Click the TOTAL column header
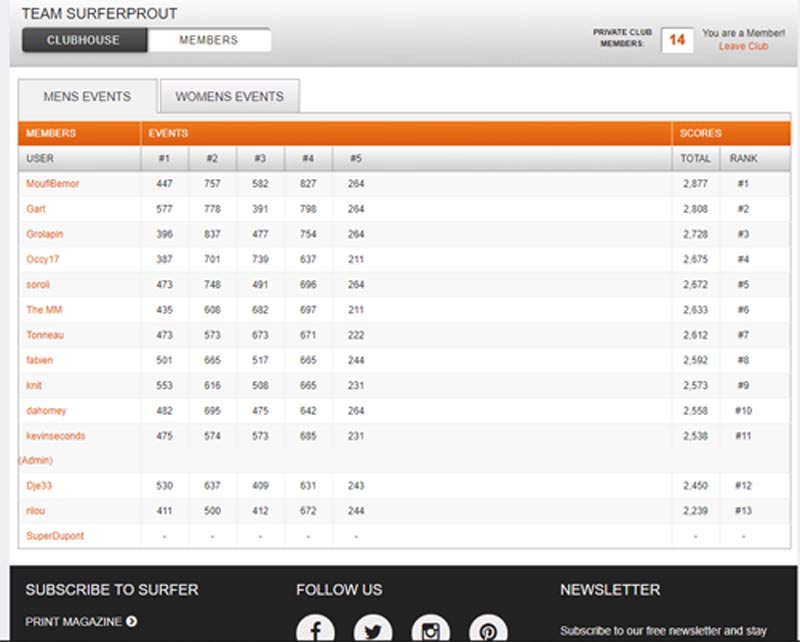800x642 pixels. point(695,158)
